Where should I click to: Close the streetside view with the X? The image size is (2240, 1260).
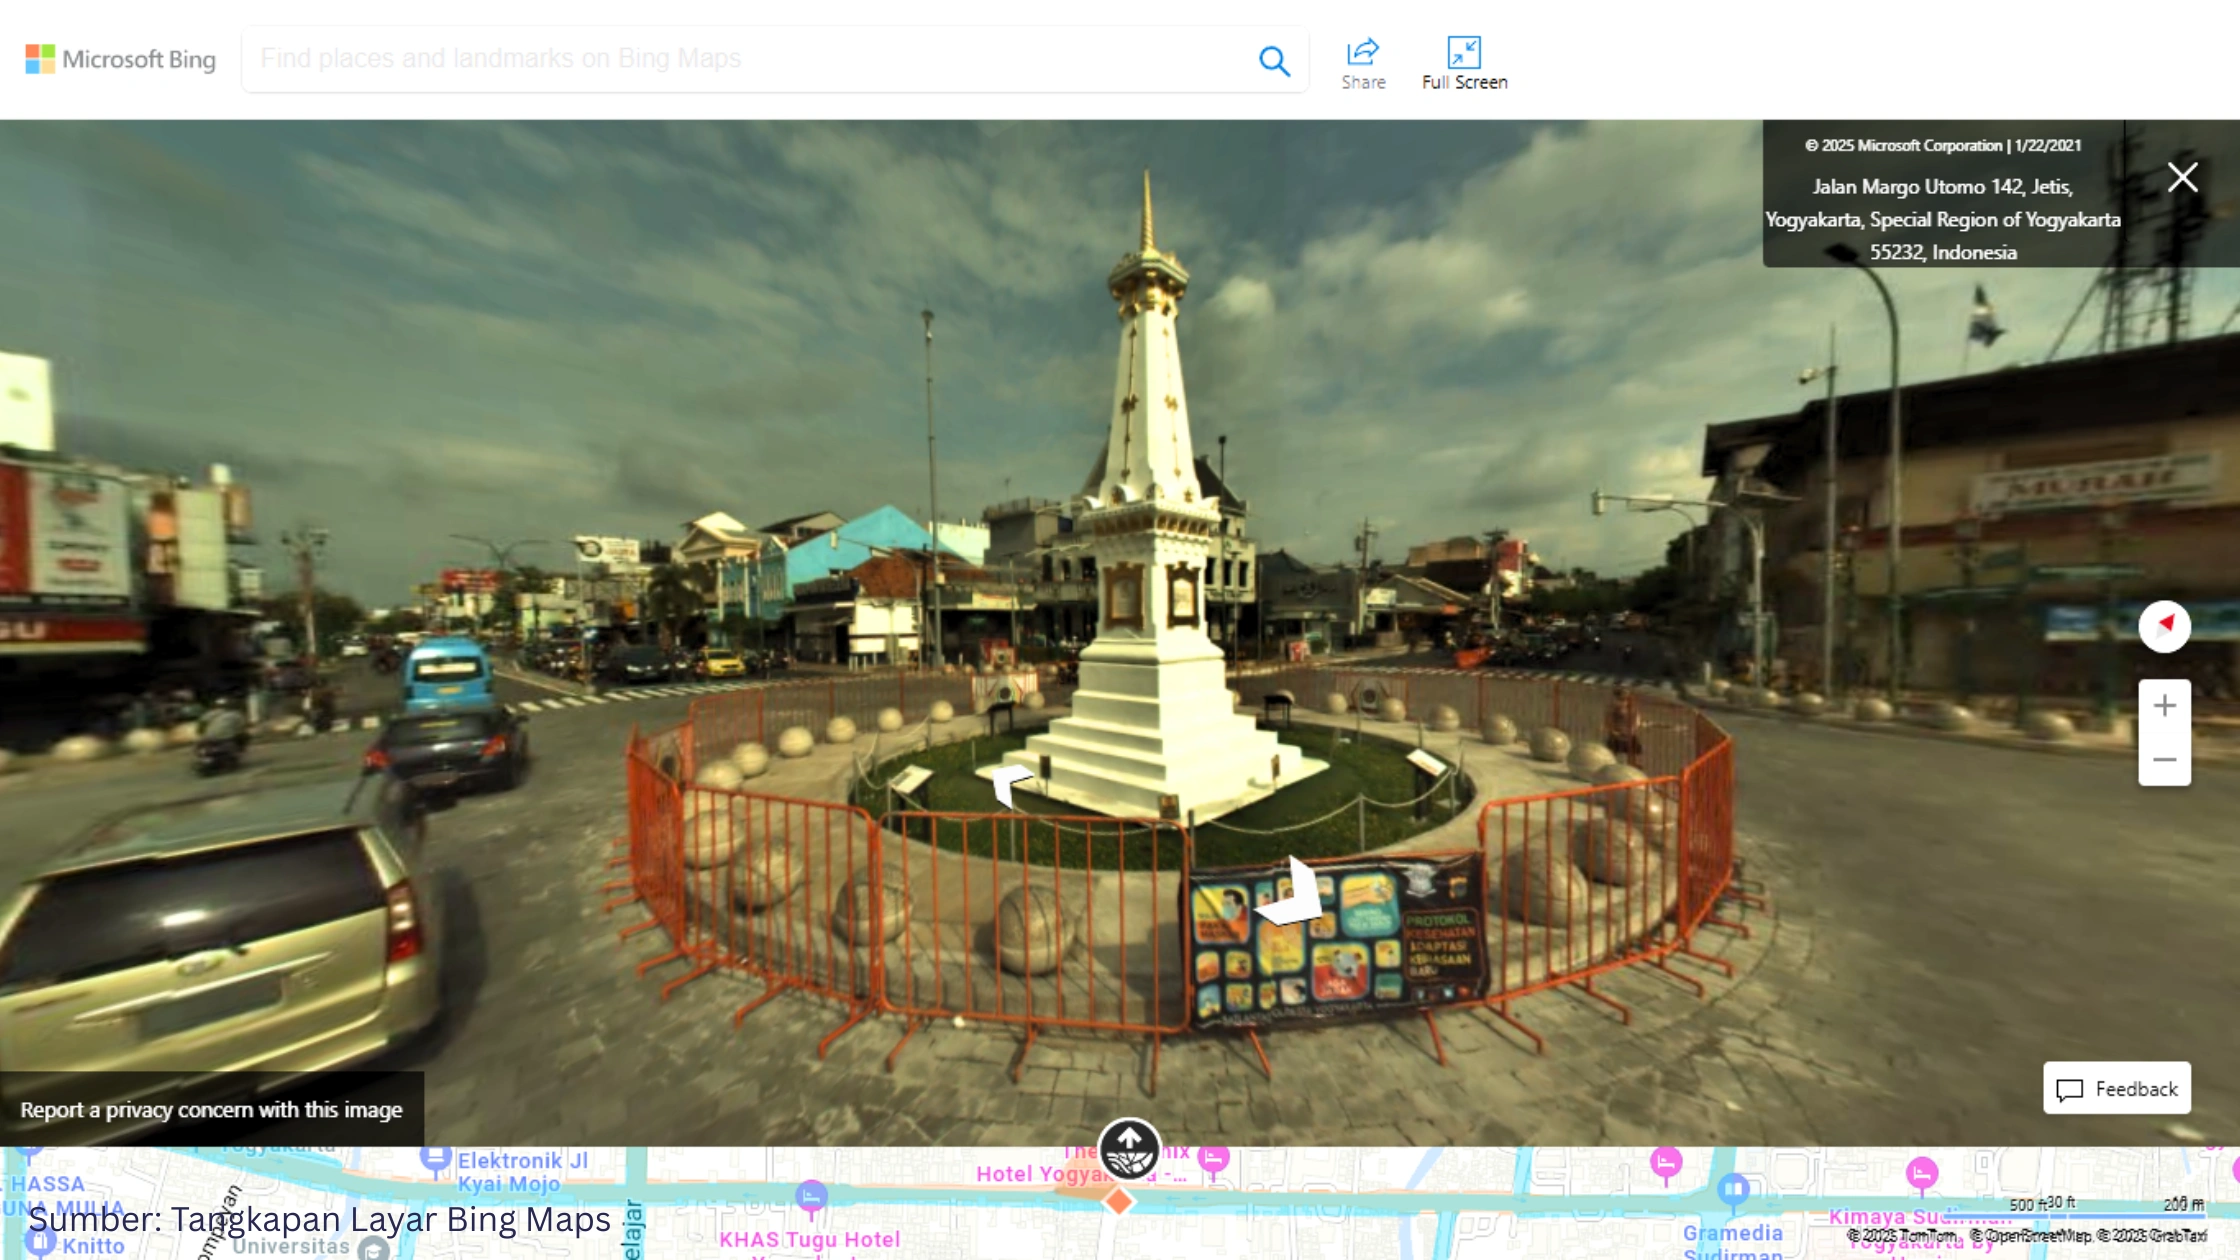click(x=2183, y=177)
